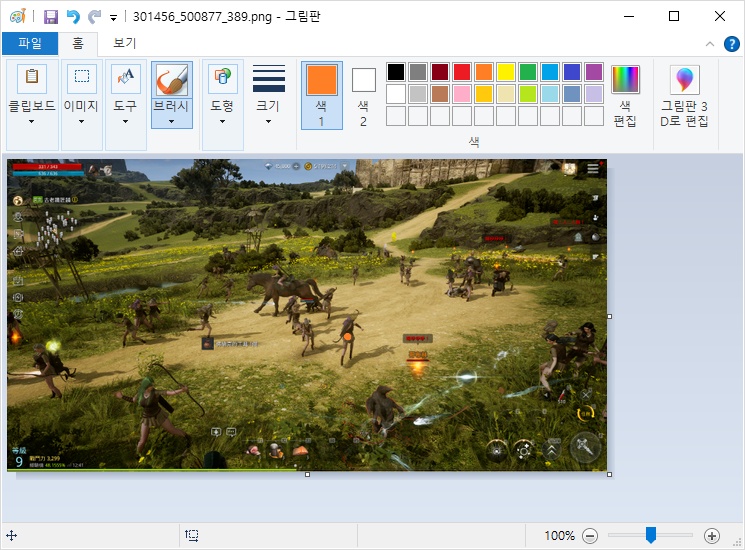Pick the yellow color swatch
This screenshot has width=745, height=550.
pyautogui.click(x=506, y=72)
